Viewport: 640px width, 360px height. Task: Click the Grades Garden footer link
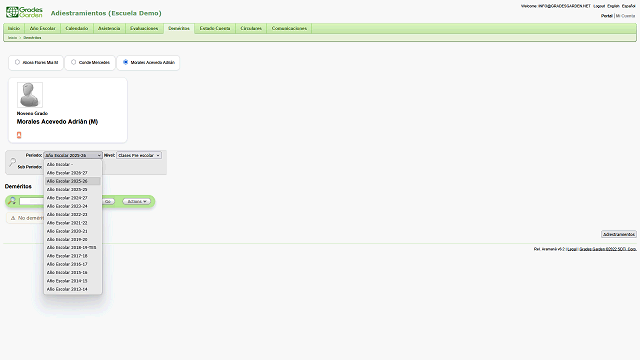608,249
